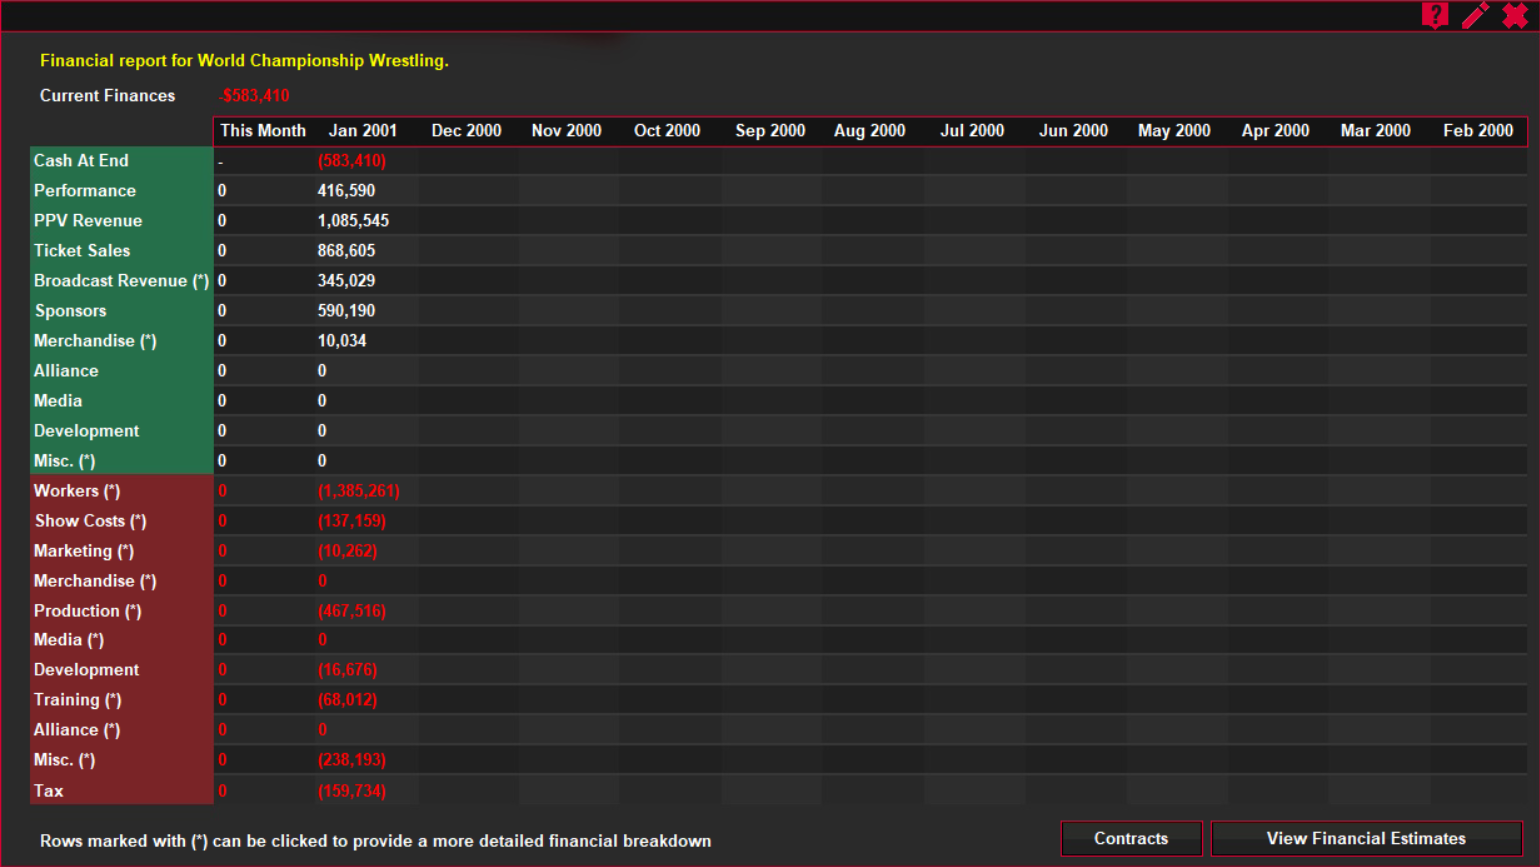Expand the green Merchandise income row
1540x867 pixels.
95,341
